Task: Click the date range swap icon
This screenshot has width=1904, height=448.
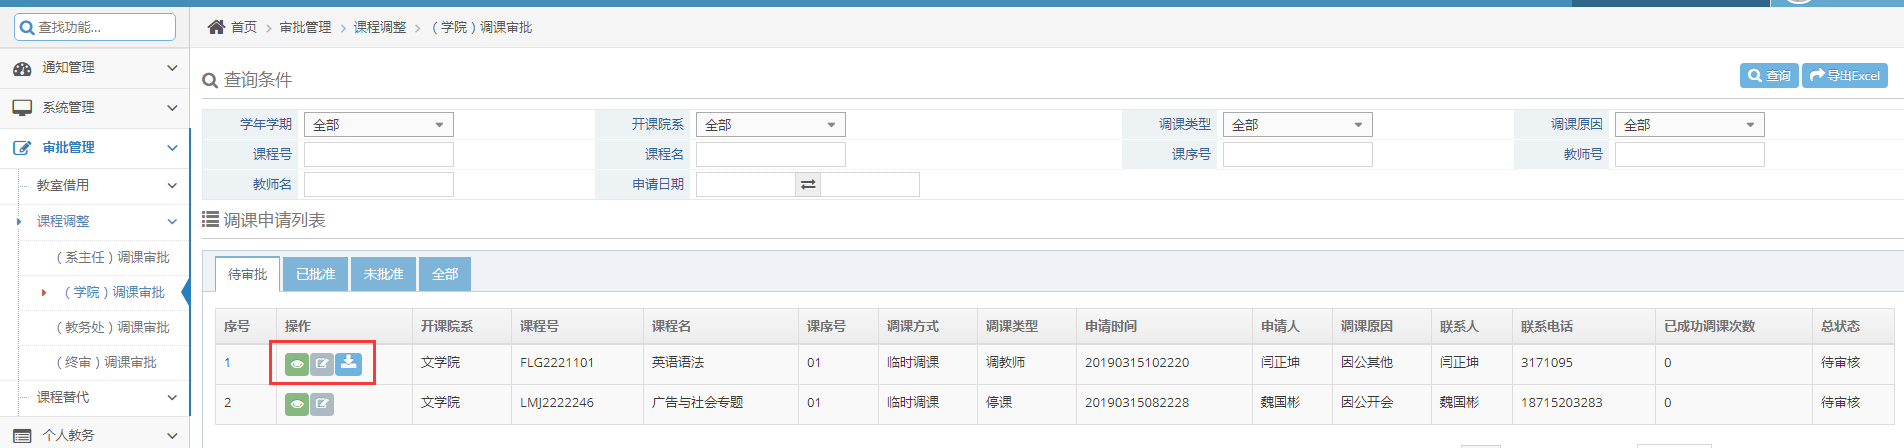Action: 808,184
